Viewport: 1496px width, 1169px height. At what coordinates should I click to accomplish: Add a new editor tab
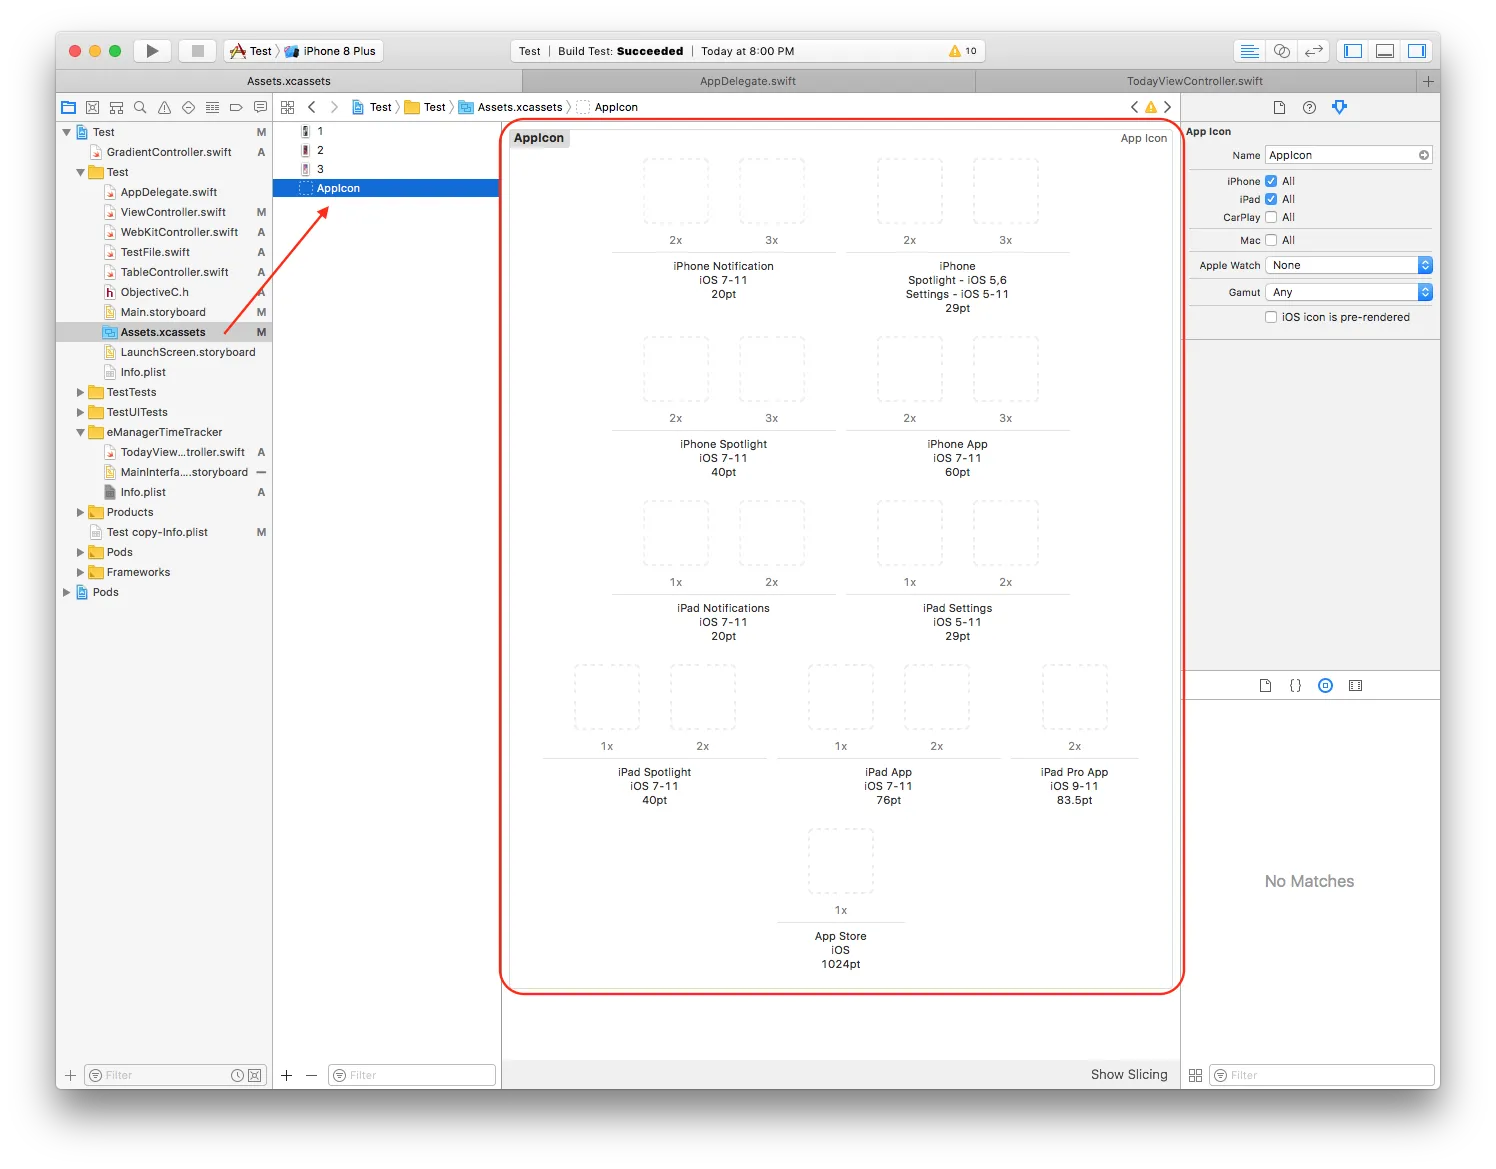(x=1428, y=81)
